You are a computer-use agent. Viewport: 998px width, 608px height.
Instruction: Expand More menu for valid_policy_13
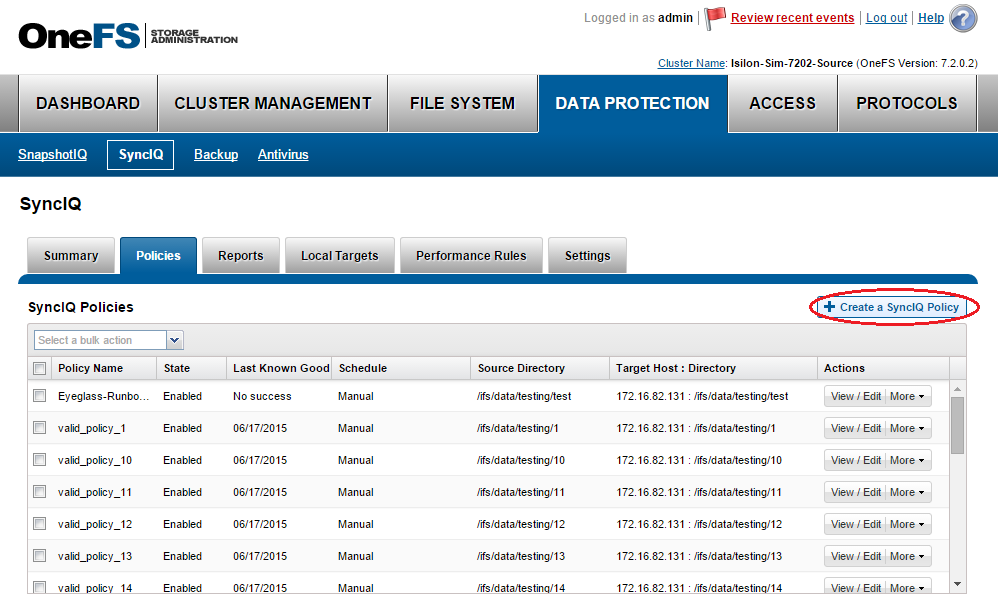[908, 556]
